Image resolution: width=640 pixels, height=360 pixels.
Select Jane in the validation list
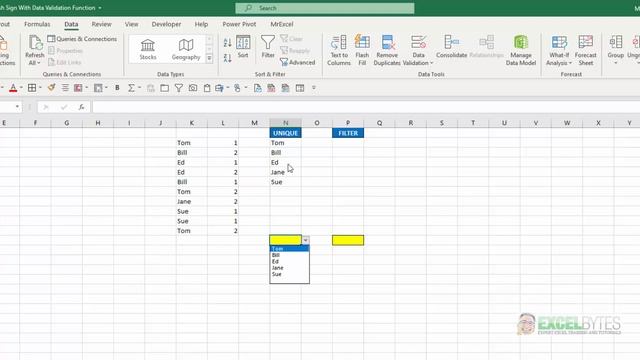(x=289, y=268)
